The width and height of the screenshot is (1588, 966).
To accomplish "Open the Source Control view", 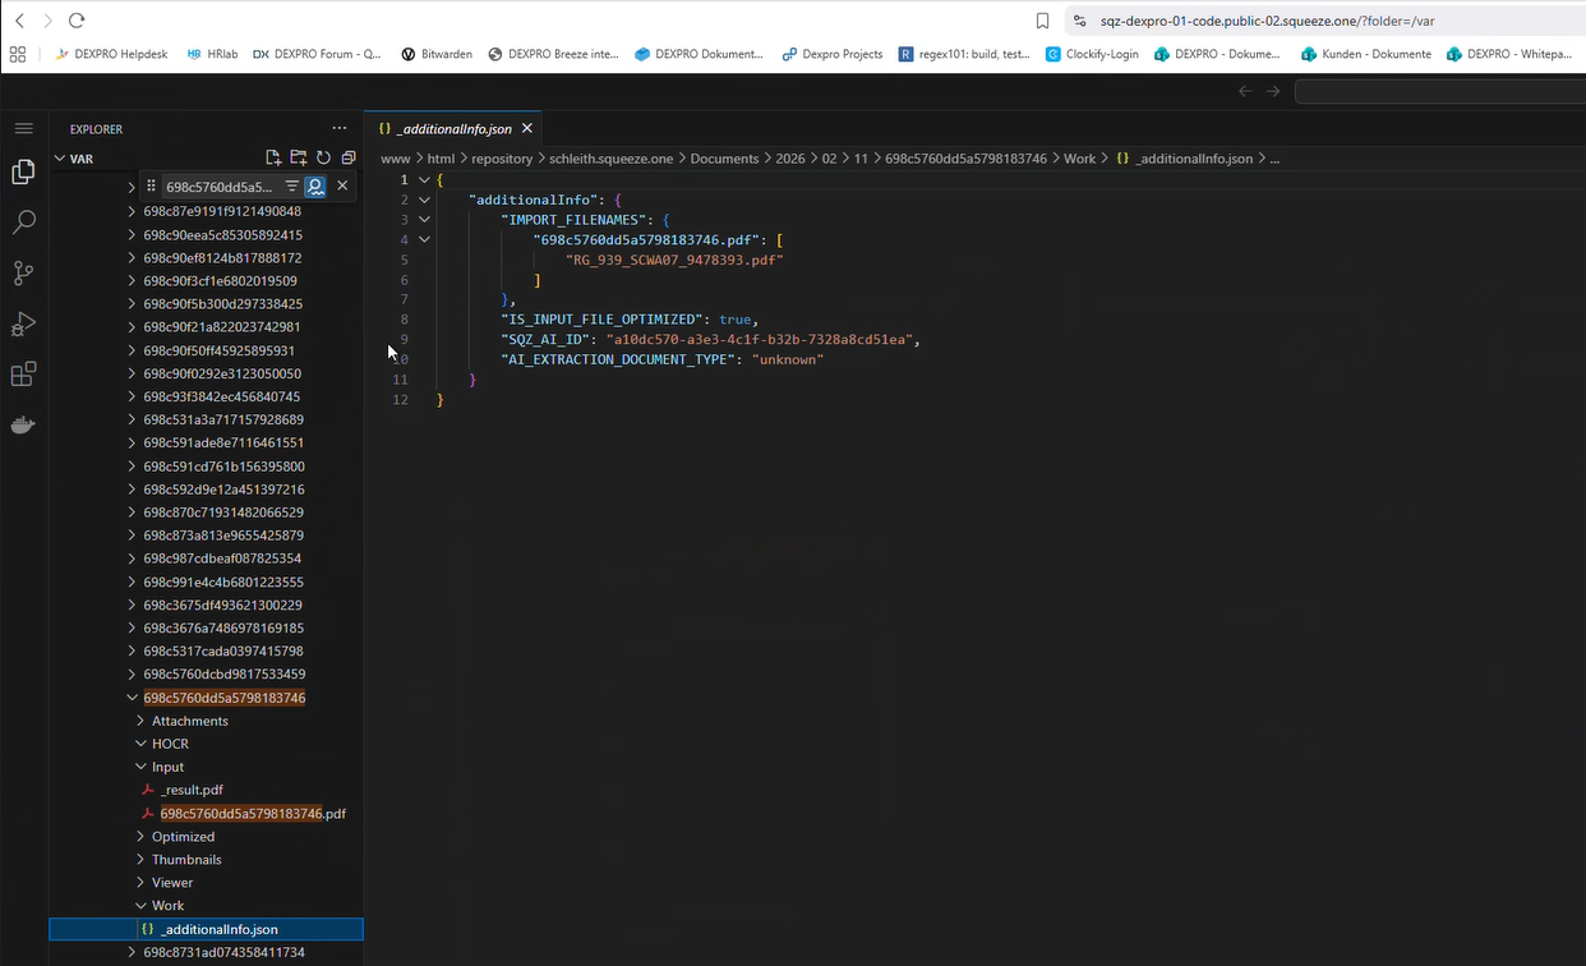I will pos(23,273).
